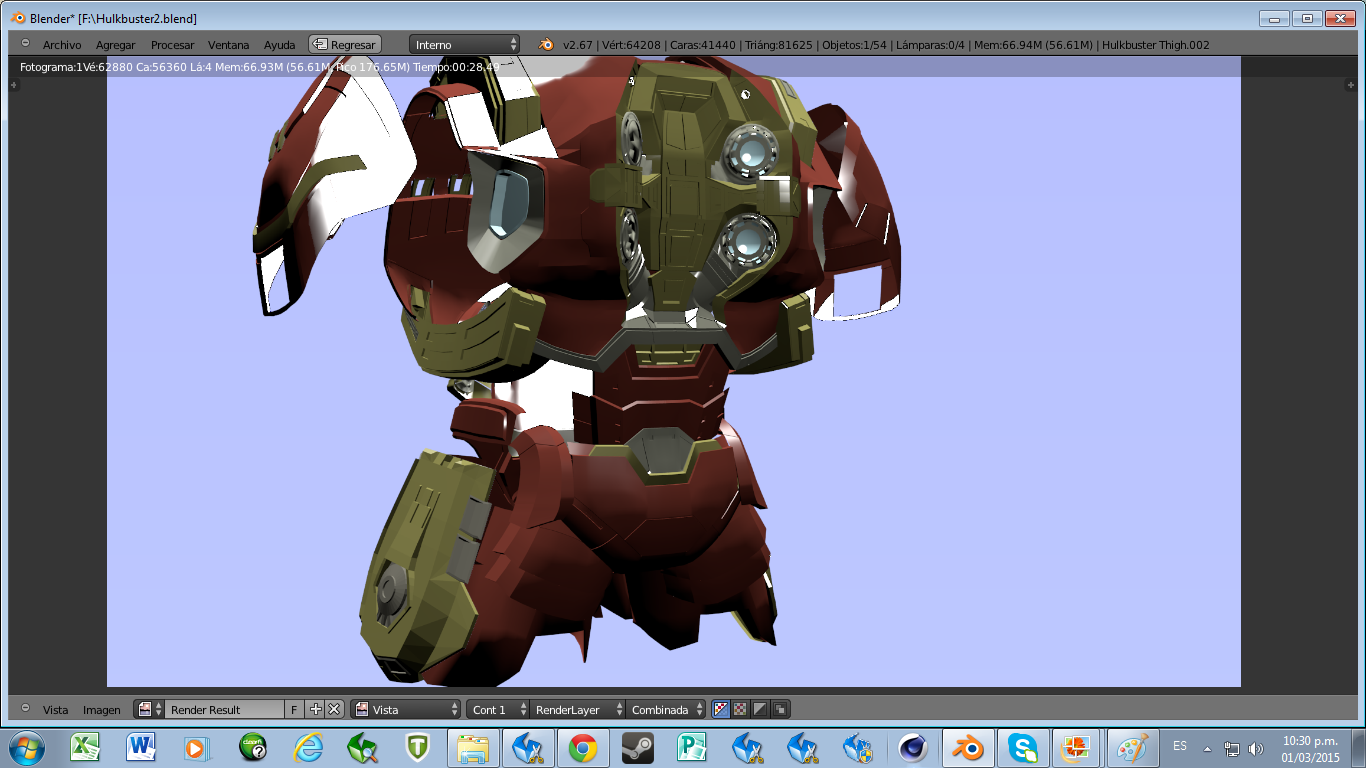The image size is (1366, 768).
Task: Toggle color and alpha channel display
Action: tap(721, 709)
